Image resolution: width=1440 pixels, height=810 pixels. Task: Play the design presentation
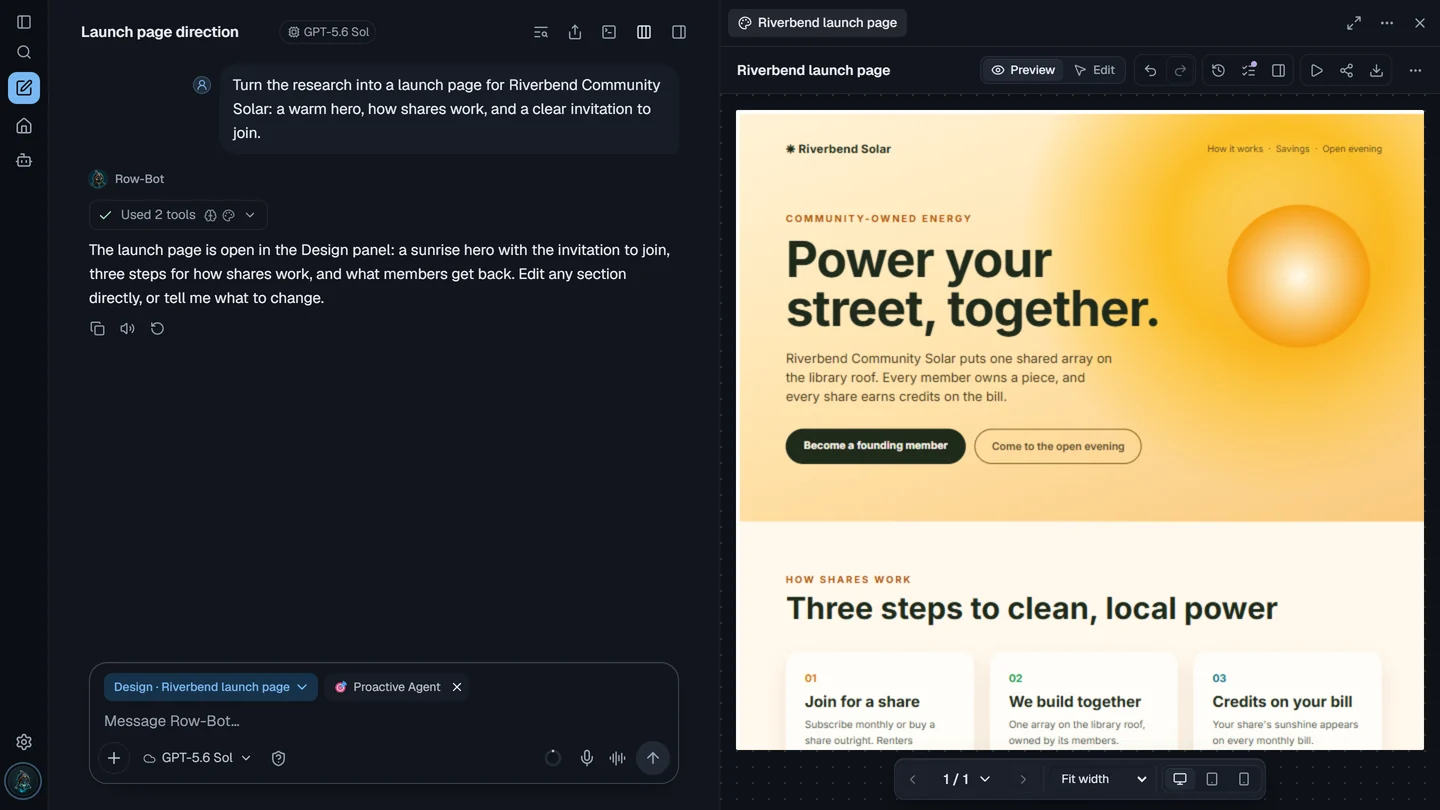(x=1316, y=70)
